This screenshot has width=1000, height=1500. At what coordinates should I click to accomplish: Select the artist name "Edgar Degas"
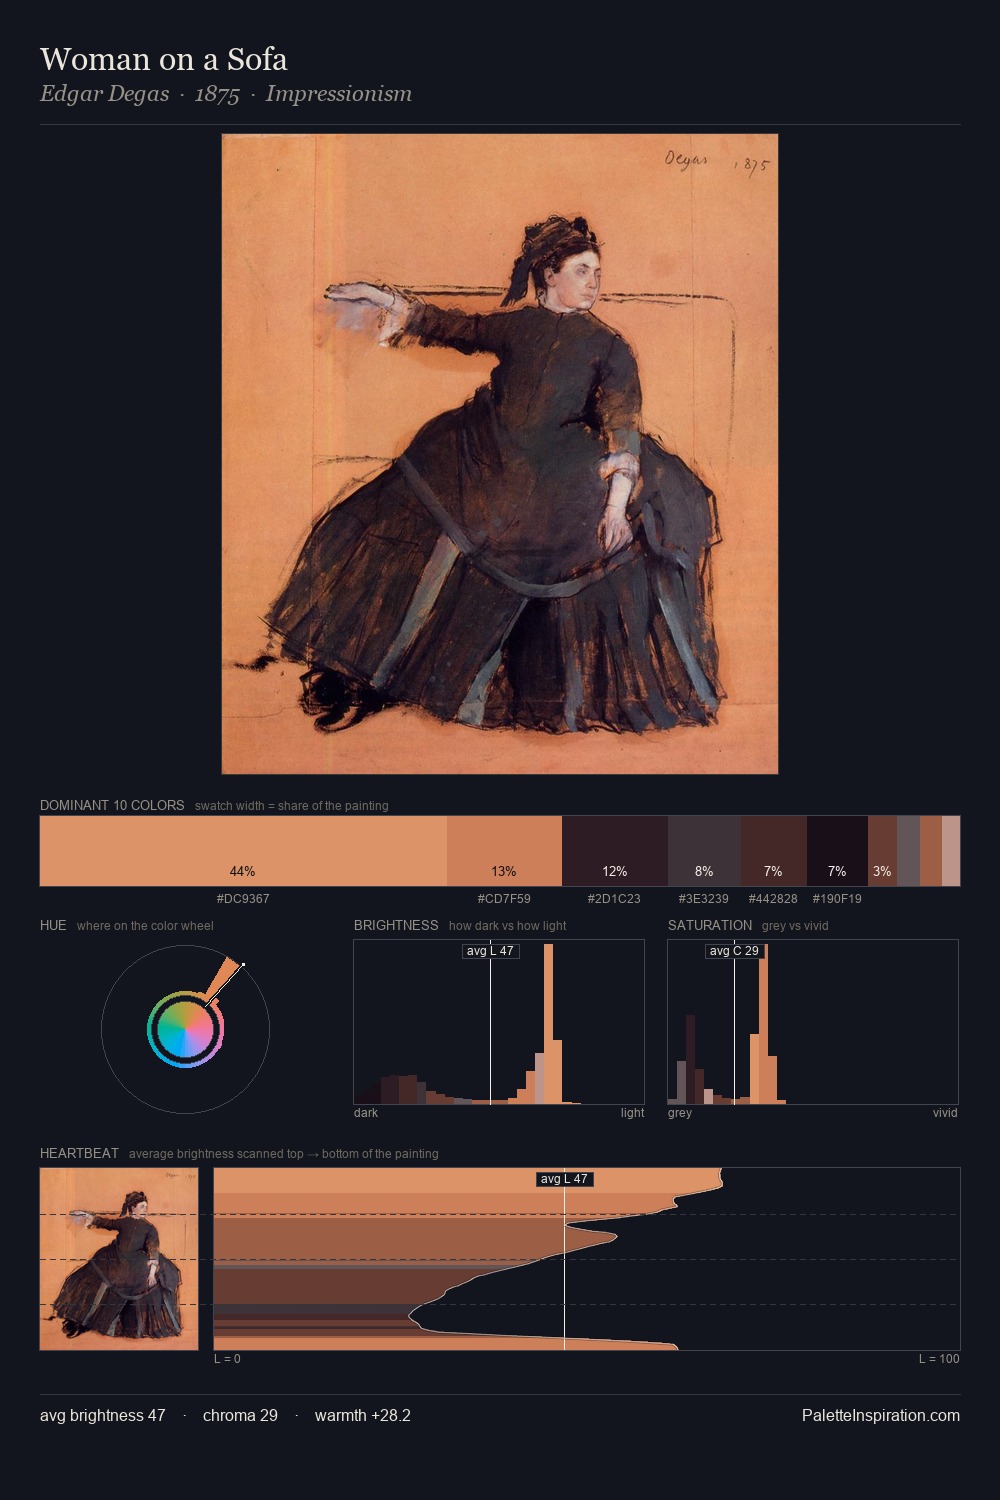[x=104, y=94]
